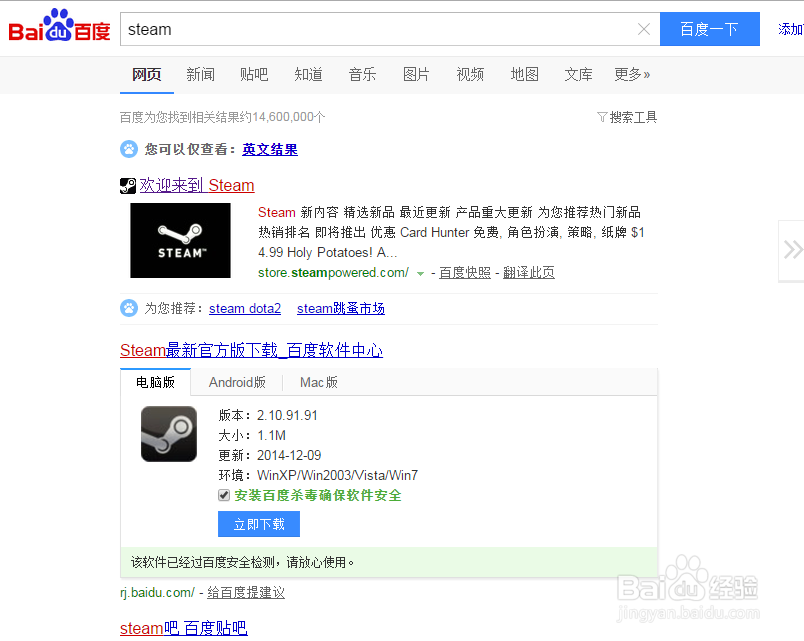This screenshot has height=641, width=804.
Task: Focus the search field containing steam
Action: 377,29
